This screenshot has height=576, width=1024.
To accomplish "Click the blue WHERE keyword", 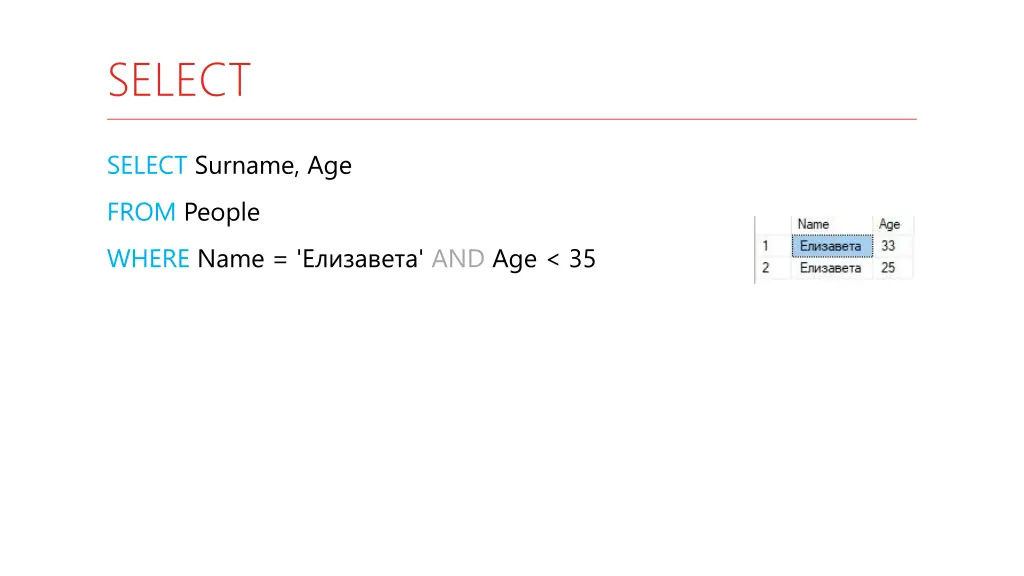I will 148,259.
